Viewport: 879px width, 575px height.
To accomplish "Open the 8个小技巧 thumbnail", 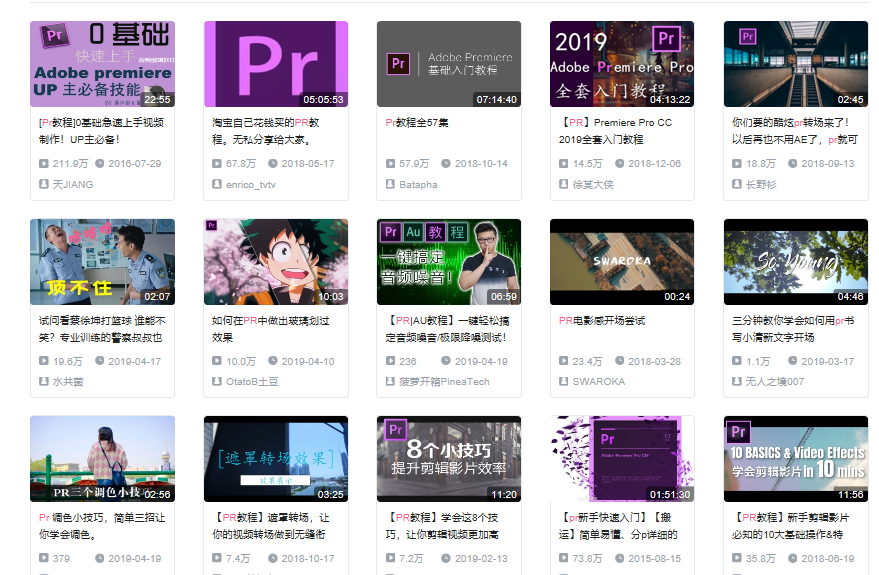I will pyautogui.click(x=449, y=459).
